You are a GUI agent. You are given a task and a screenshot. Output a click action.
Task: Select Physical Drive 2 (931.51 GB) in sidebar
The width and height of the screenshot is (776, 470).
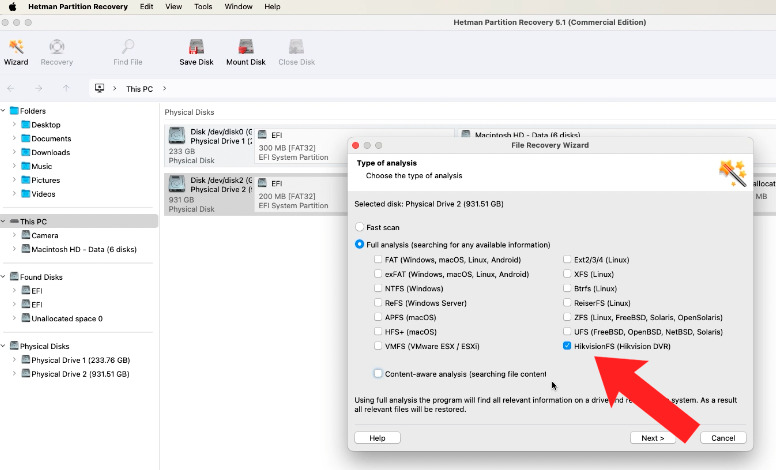coord(75,374)
